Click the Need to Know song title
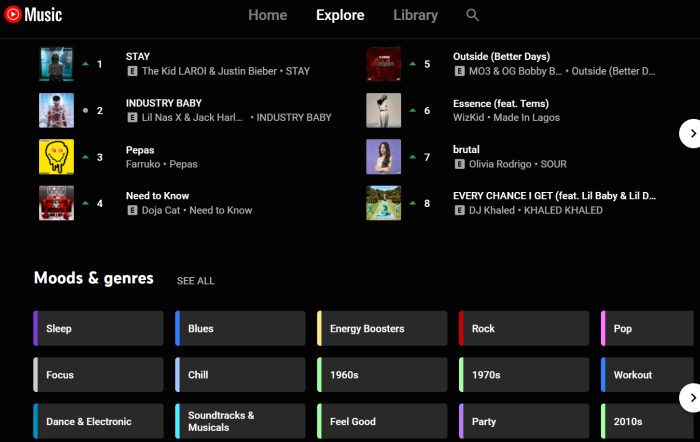This screenshot has height=442, width=700. 157,196
